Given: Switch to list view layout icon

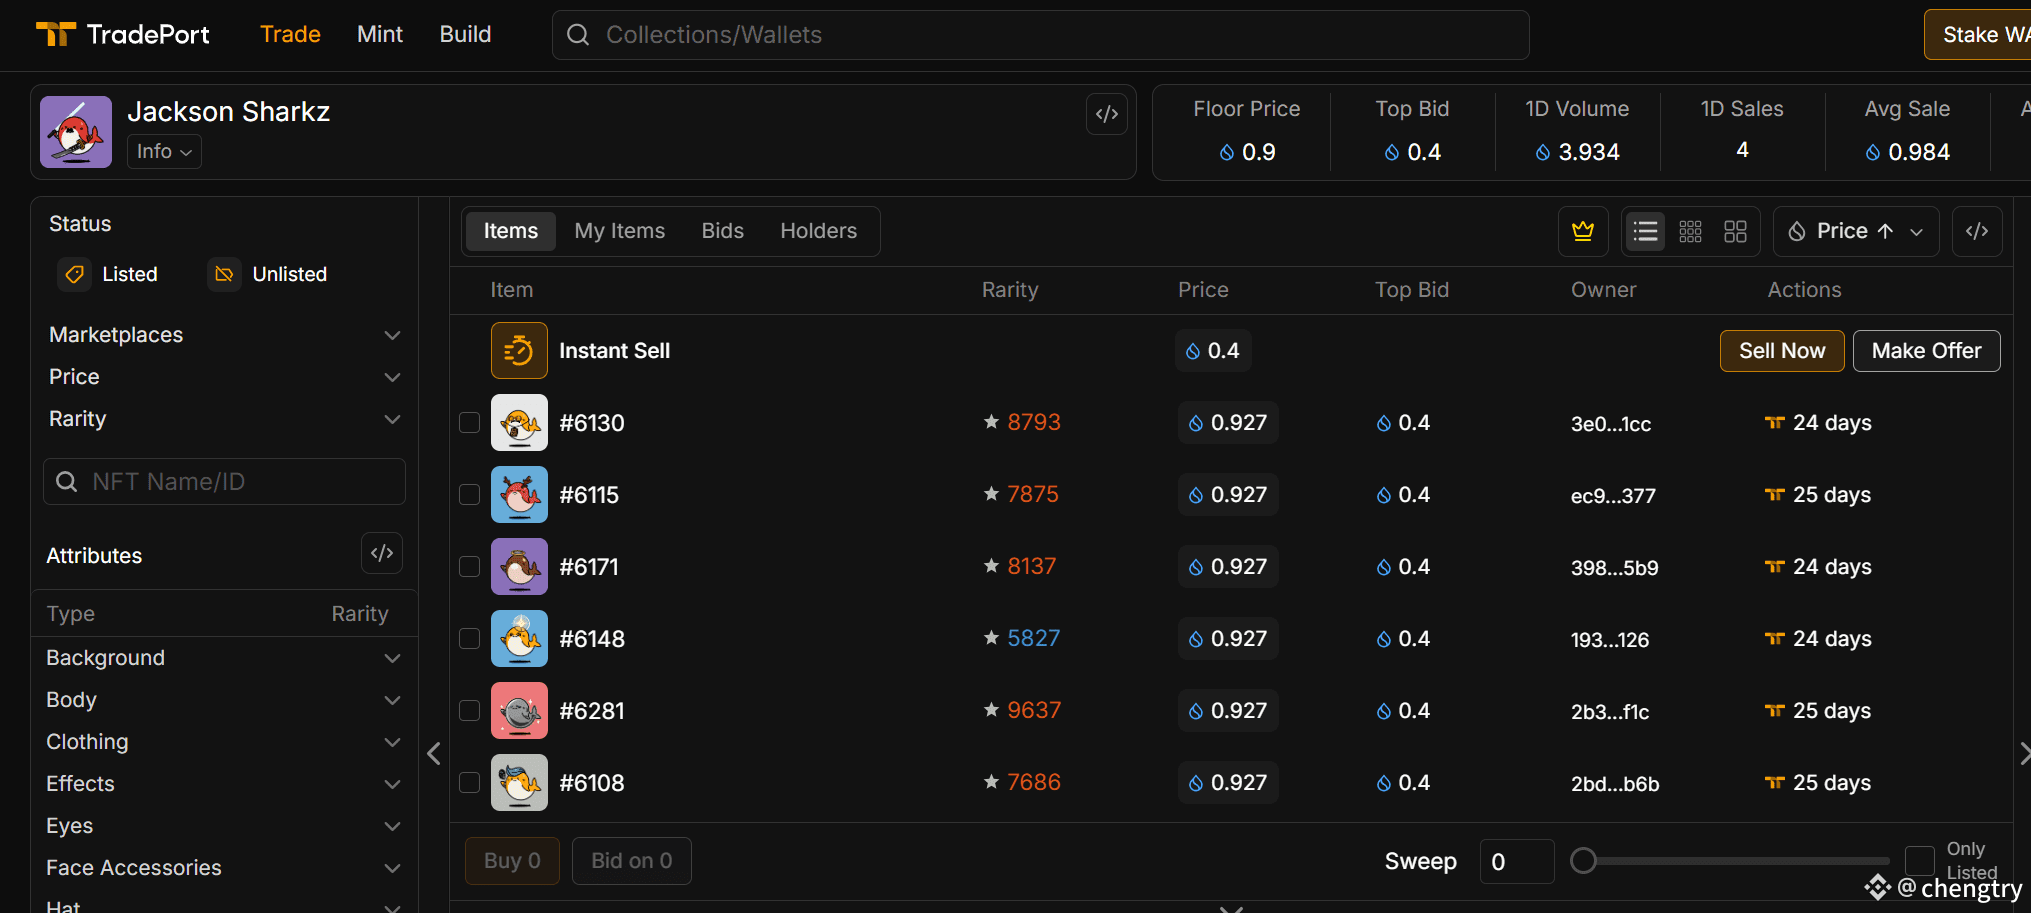Looking at the screenshot, I should (x=1645, y=232).
